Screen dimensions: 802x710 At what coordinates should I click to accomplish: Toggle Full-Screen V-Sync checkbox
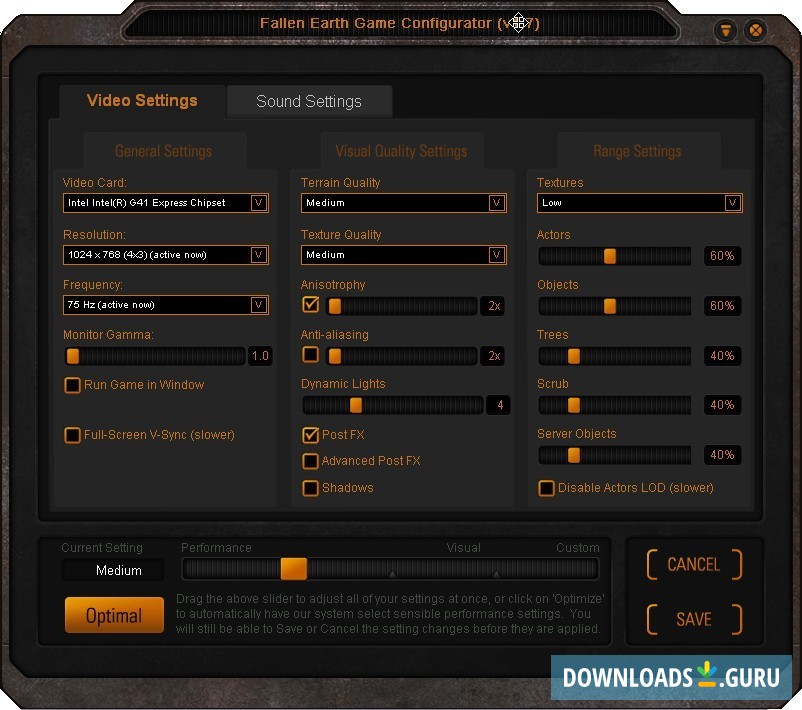pyautogui.click(x=73, y=435)
